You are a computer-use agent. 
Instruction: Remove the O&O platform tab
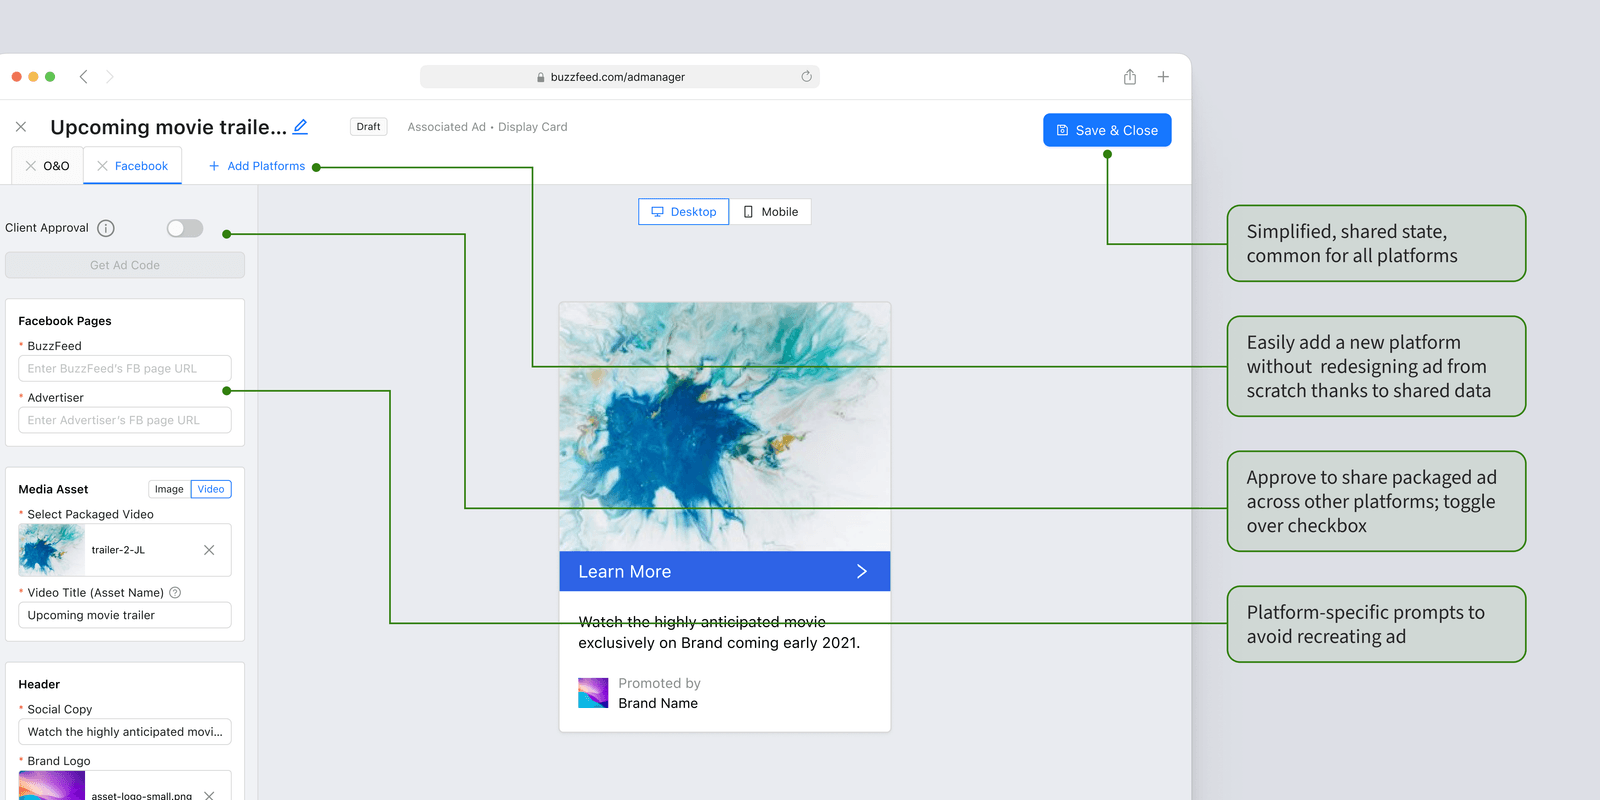coord(31,166)
